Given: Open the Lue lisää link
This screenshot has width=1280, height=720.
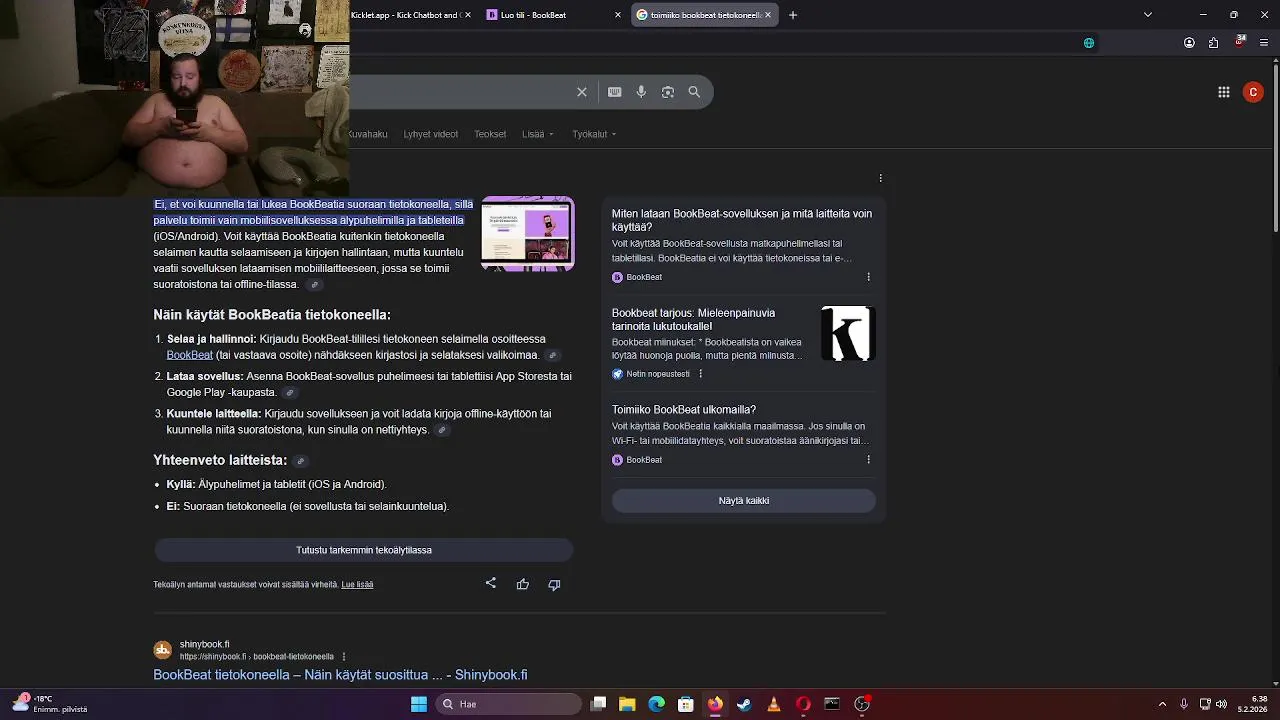Looking at the screenshot, I should [x=357, y=585].
